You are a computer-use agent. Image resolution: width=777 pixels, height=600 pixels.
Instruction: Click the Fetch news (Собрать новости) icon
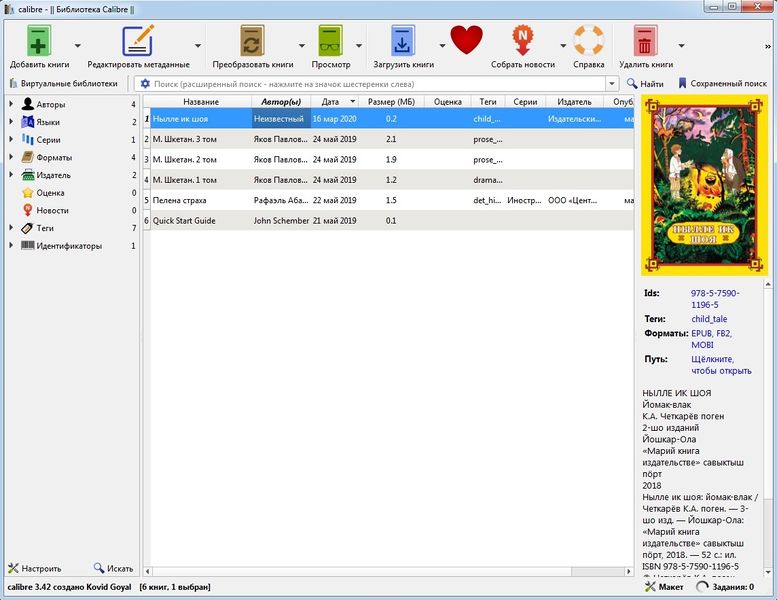(x=523, y=41)
